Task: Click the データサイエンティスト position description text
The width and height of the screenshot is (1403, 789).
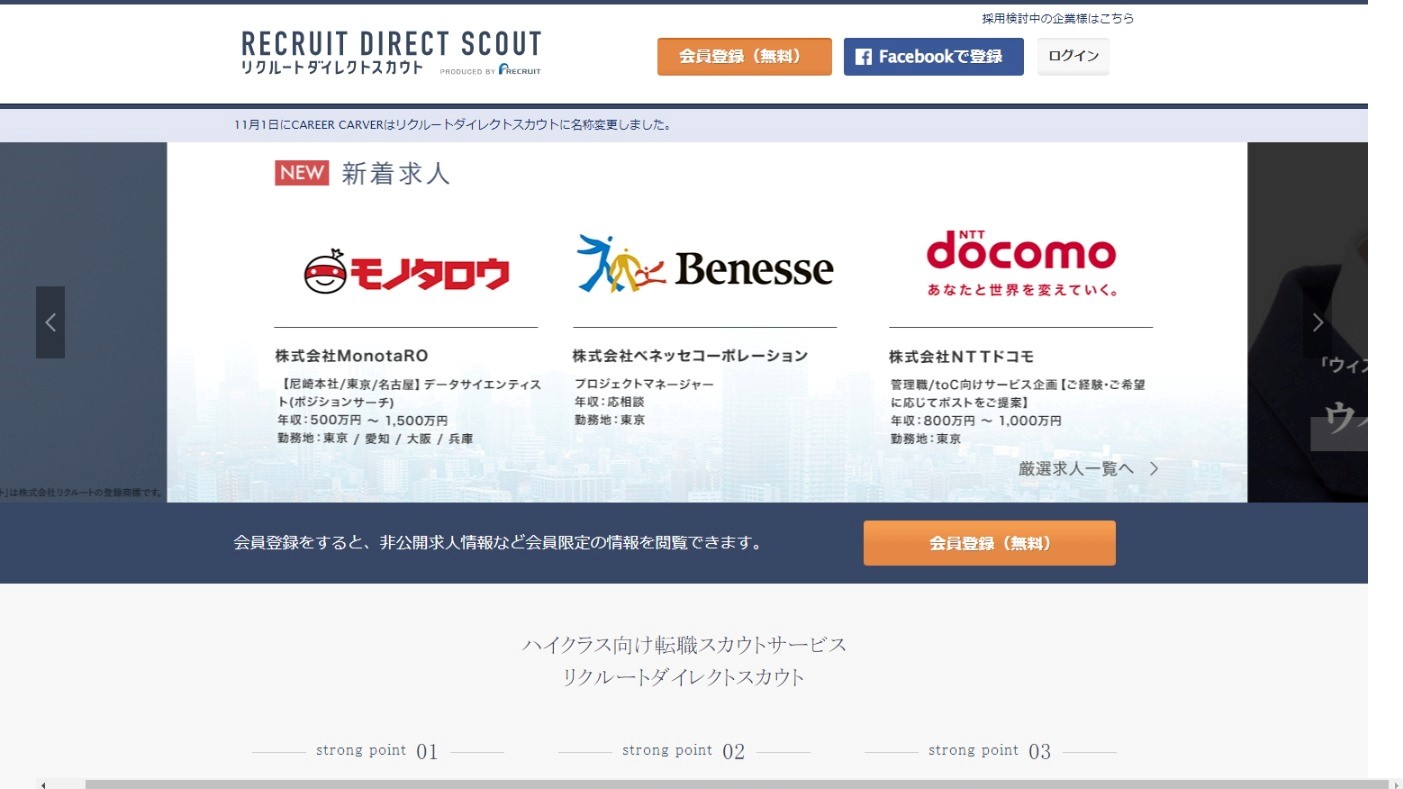Action: [409, 393]
